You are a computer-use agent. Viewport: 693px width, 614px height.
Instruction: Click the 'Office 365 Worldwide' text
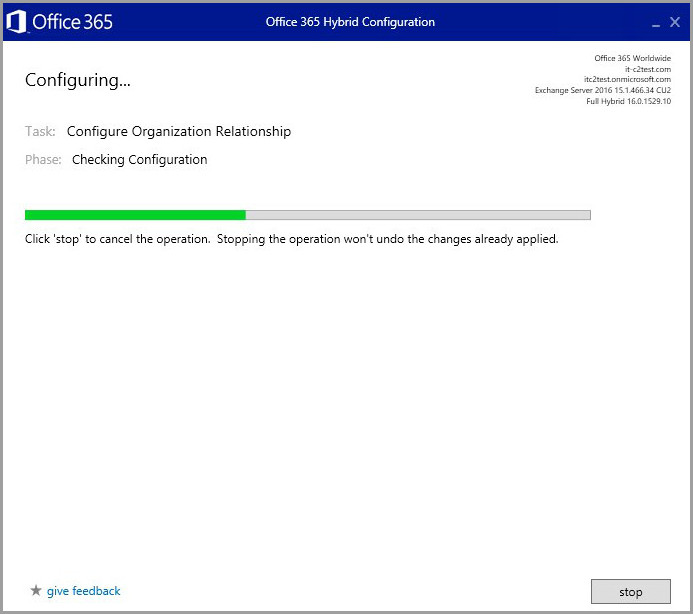coord(632,58)
